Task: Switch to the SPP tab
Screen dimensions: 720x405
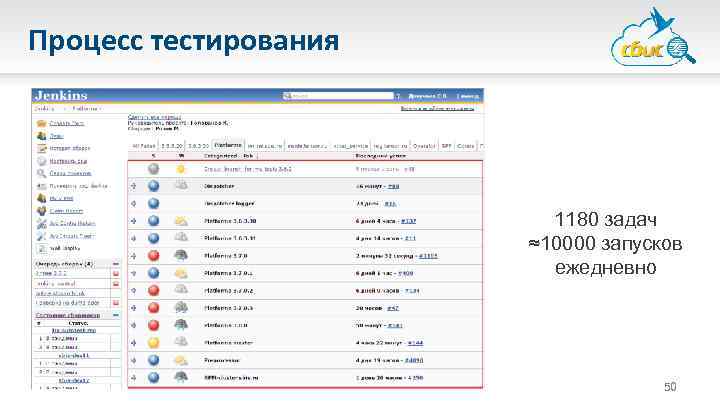Action: click(446, 146)
